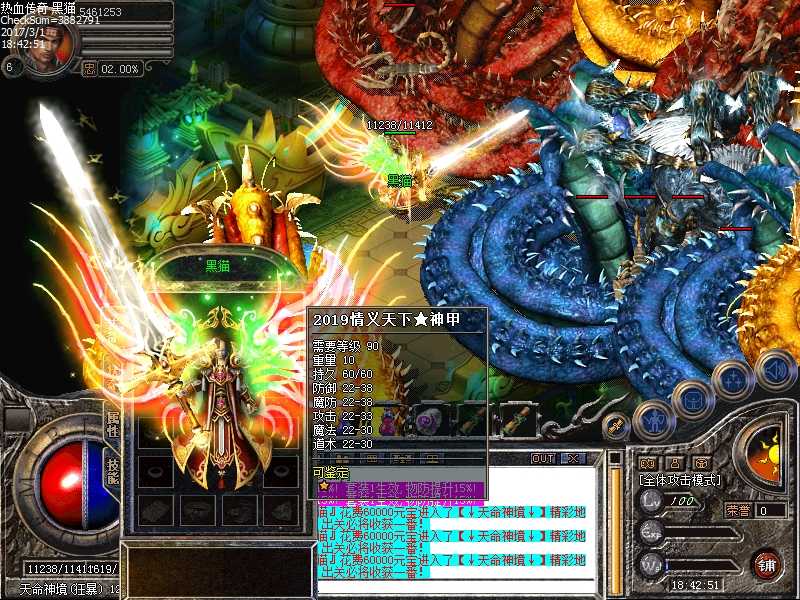This screenshot has width=800, height=600.
Task: Click the 攻击 22-33 tooltip line
Action: tap(343, 416)
